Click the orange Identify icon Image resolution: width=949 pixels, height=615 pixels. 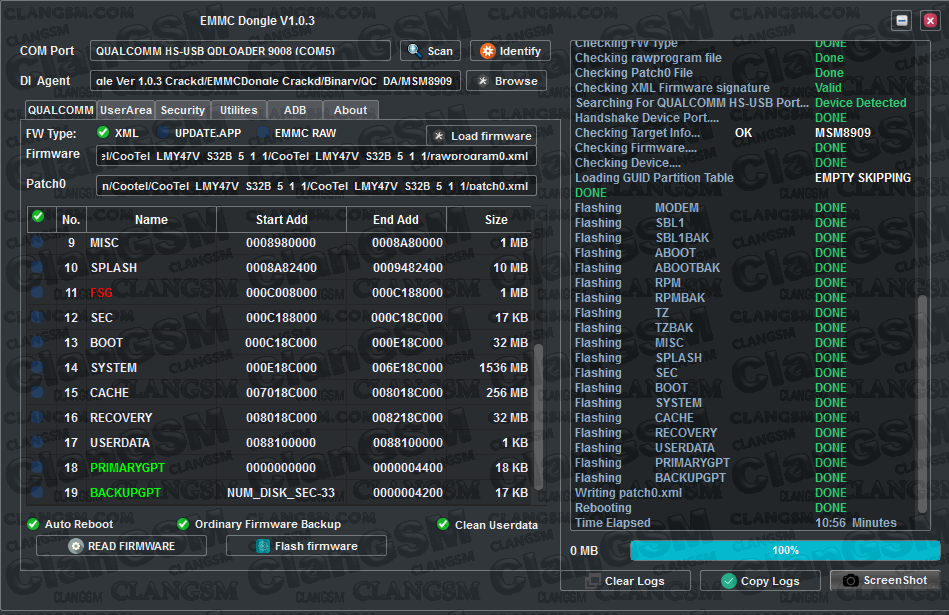click(487, 51)
